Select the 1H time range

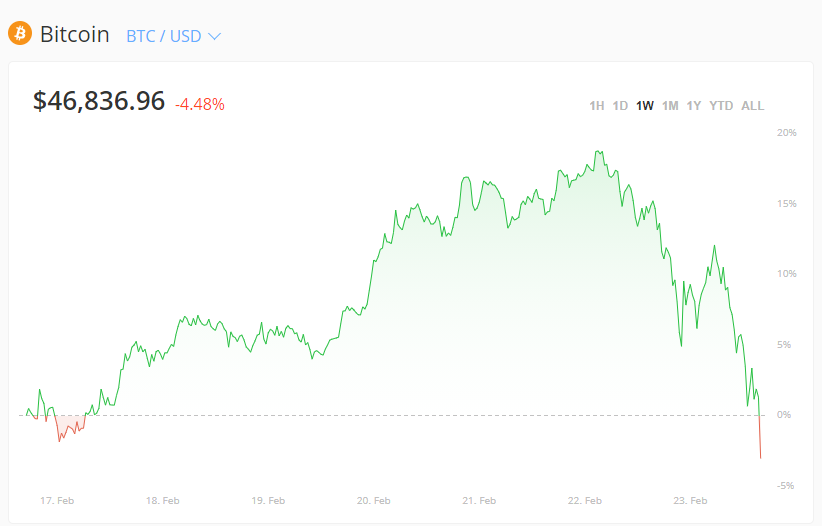tap(596, 106)
